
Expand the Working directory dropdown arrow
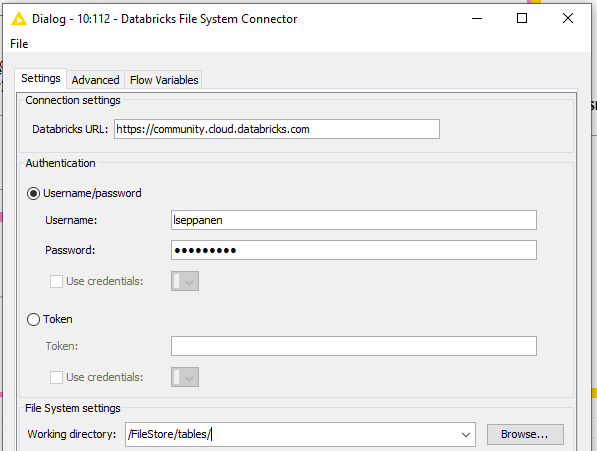pos(465,435)
